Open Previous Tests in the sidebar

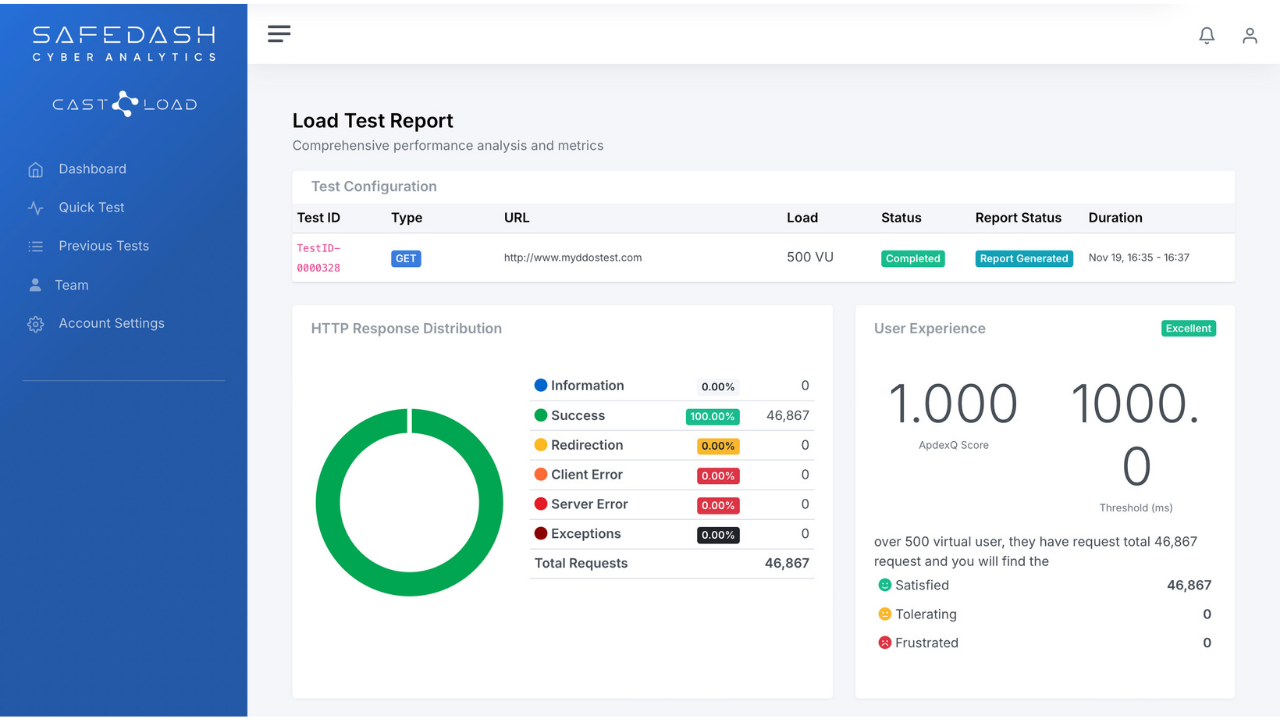[103, 246]
